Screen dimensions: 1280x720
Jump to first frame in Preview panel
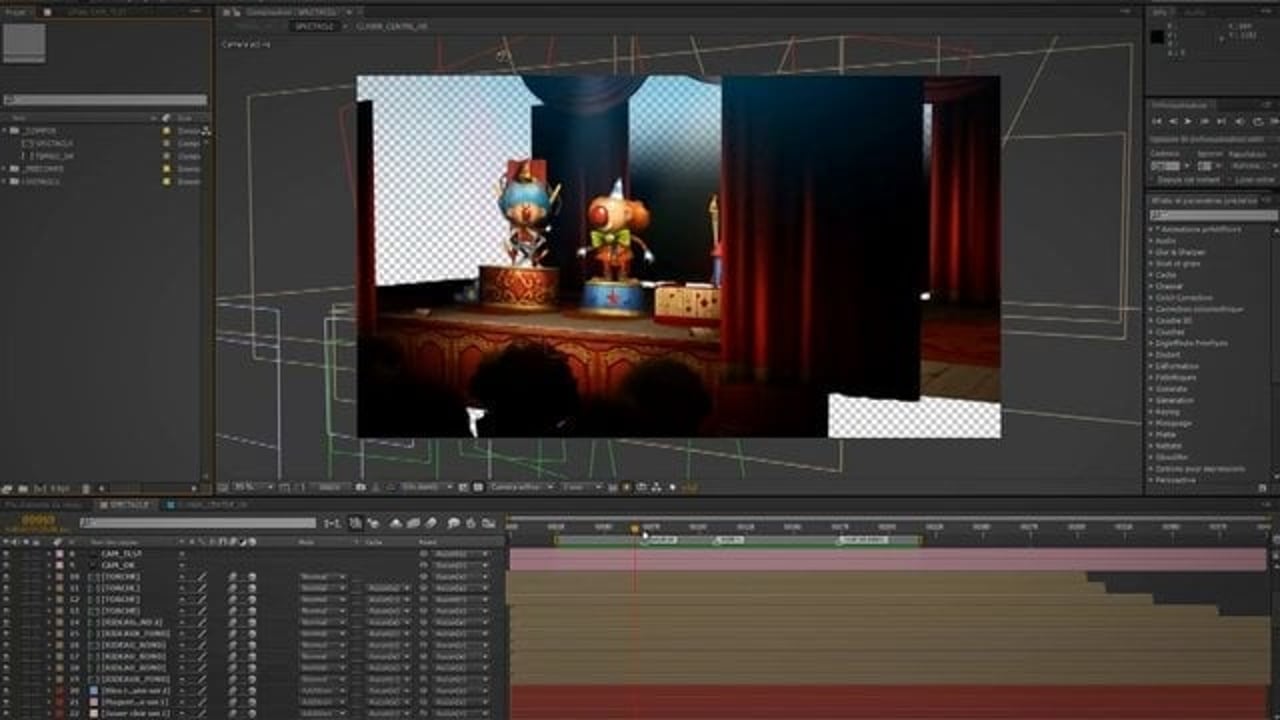tap(1158, 121)
